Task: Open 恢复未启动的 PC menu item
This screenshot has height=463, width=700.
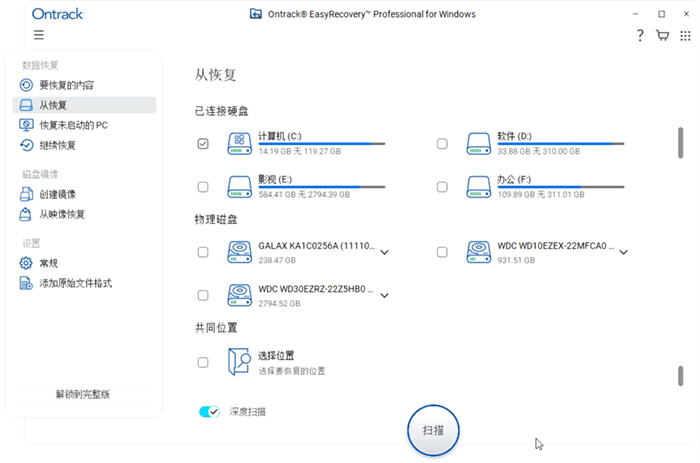Action: click(x=84, y=125)
